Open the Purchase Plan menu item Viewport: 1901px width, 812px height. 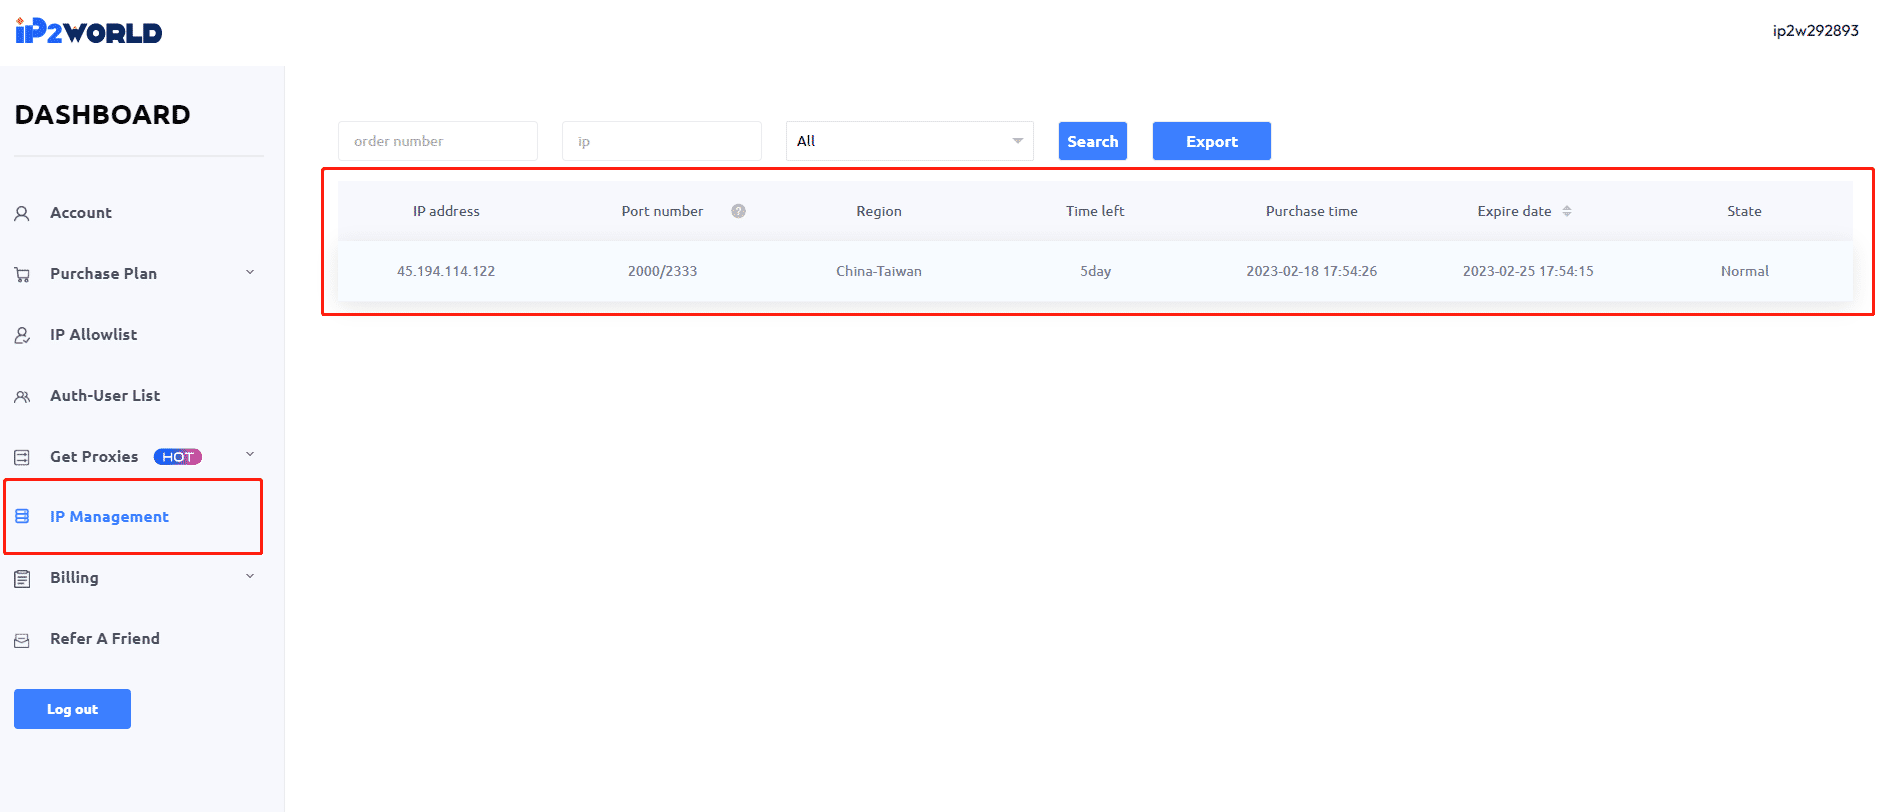[x=103, y=274]
